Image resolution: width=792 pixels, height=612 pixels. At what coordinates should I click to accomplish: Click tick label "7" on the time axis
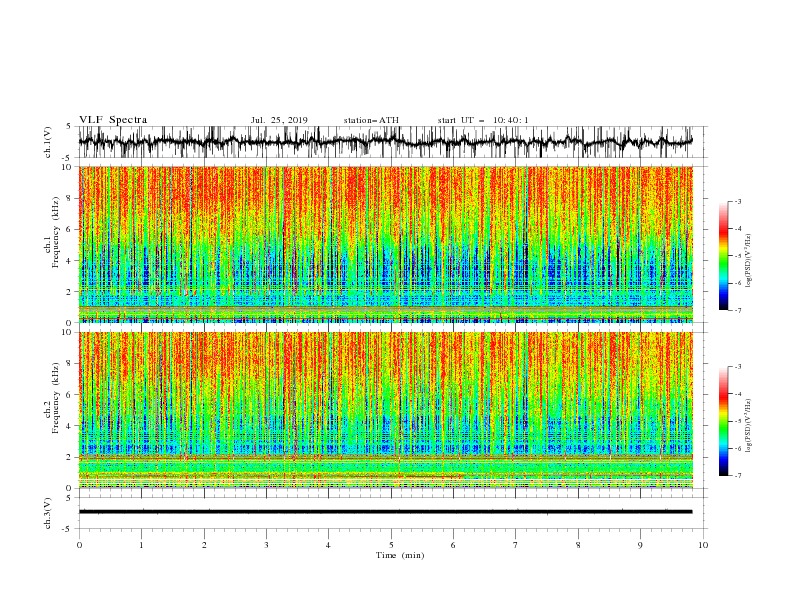(x=516, y=545)
